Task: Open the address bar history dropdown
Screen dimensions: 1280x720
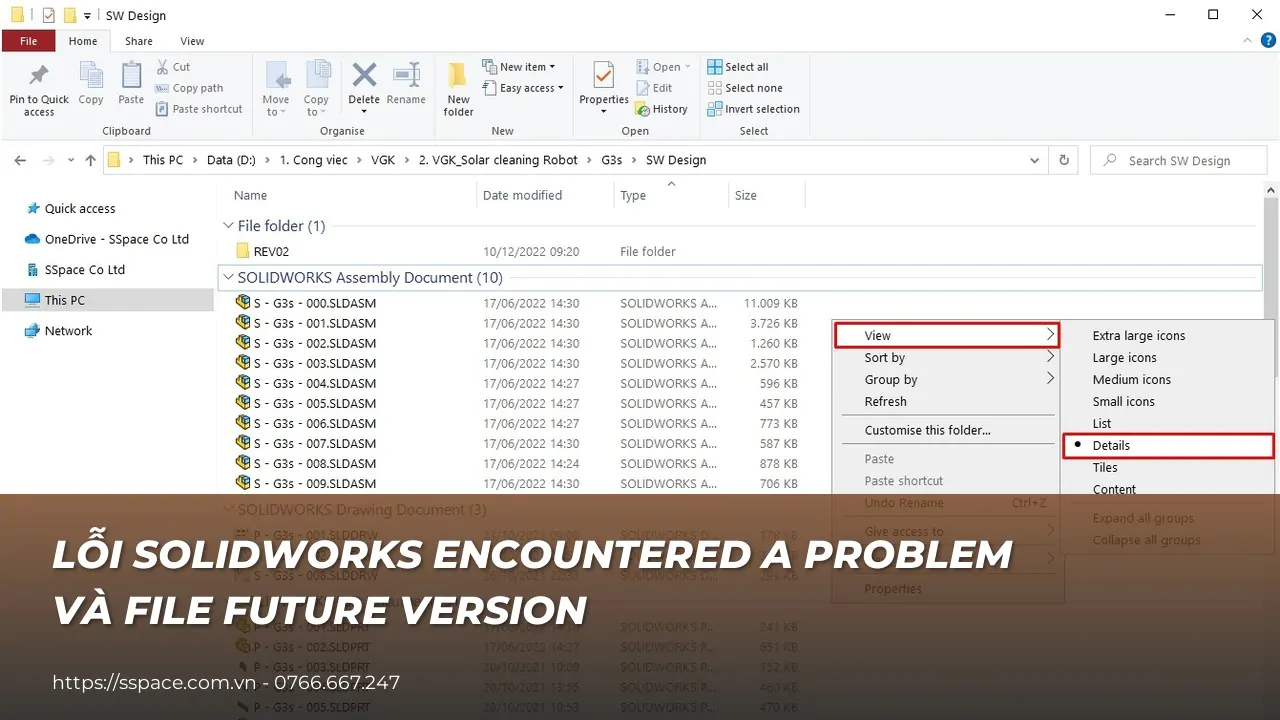Action: 1034,160
